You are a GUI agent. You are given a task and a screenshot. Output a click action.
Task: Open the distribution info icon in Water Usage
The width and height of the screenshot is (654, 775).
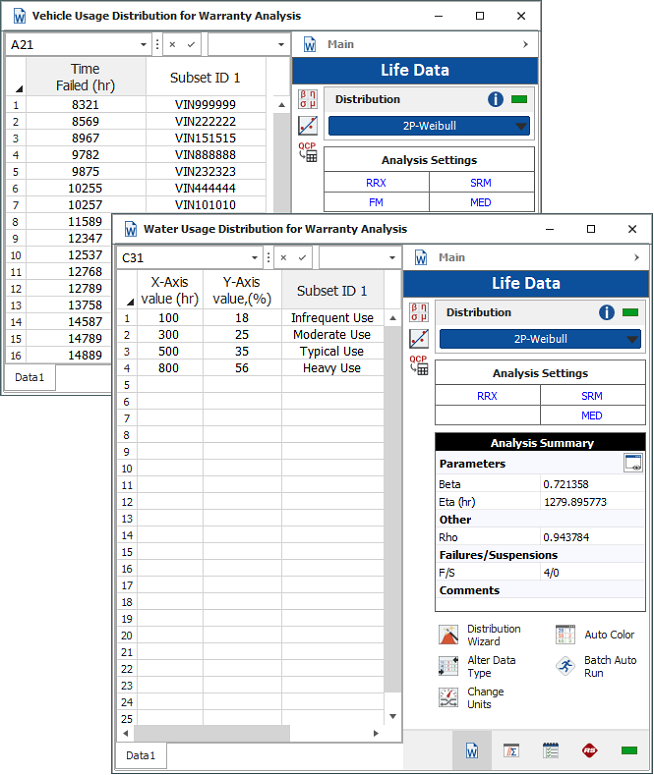point(606,313)
